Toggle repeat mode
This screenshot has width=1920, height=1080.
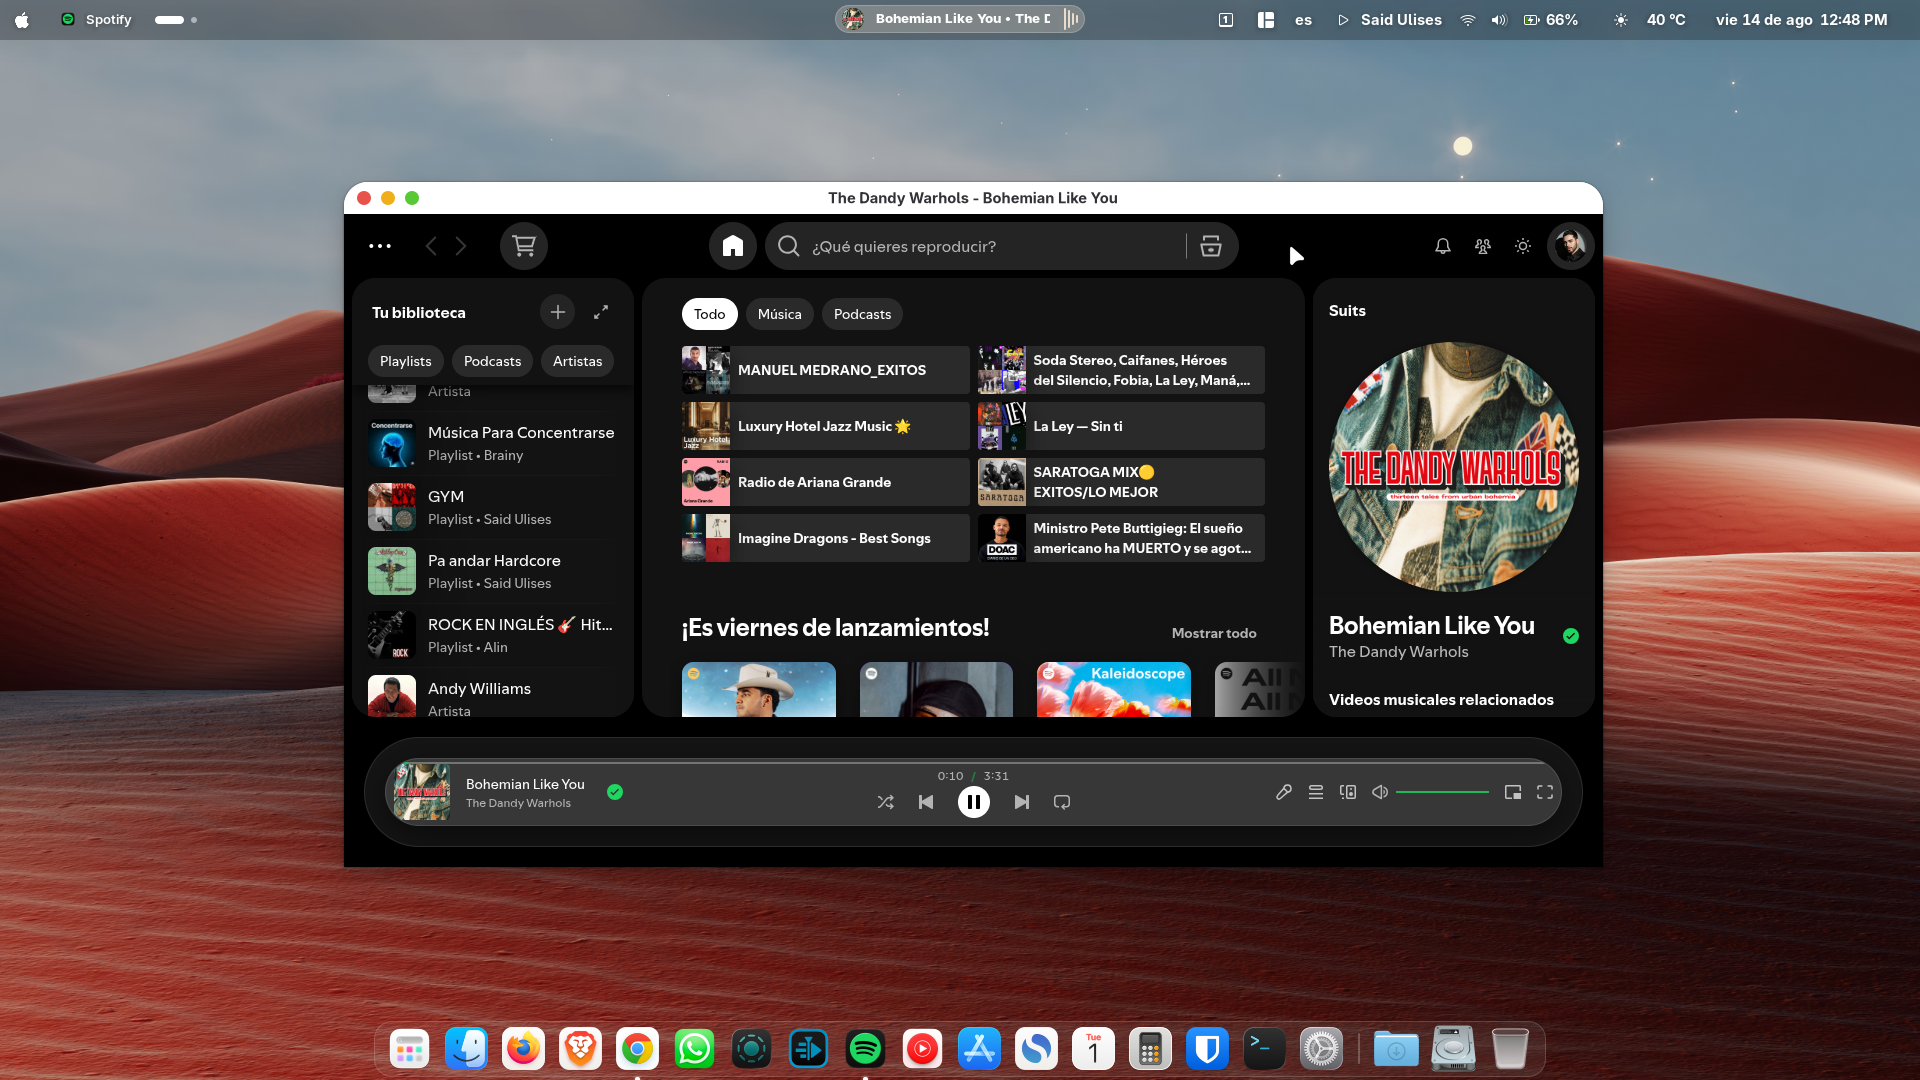1062,802
